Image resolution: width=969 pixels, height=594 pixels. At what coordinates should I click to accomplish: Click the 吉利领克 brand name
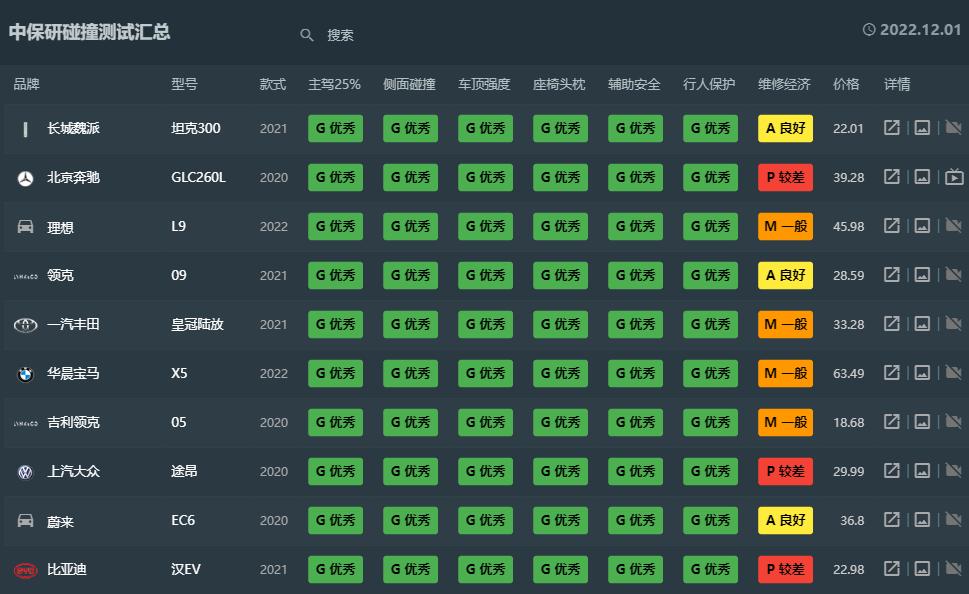(x=73, y=422)
